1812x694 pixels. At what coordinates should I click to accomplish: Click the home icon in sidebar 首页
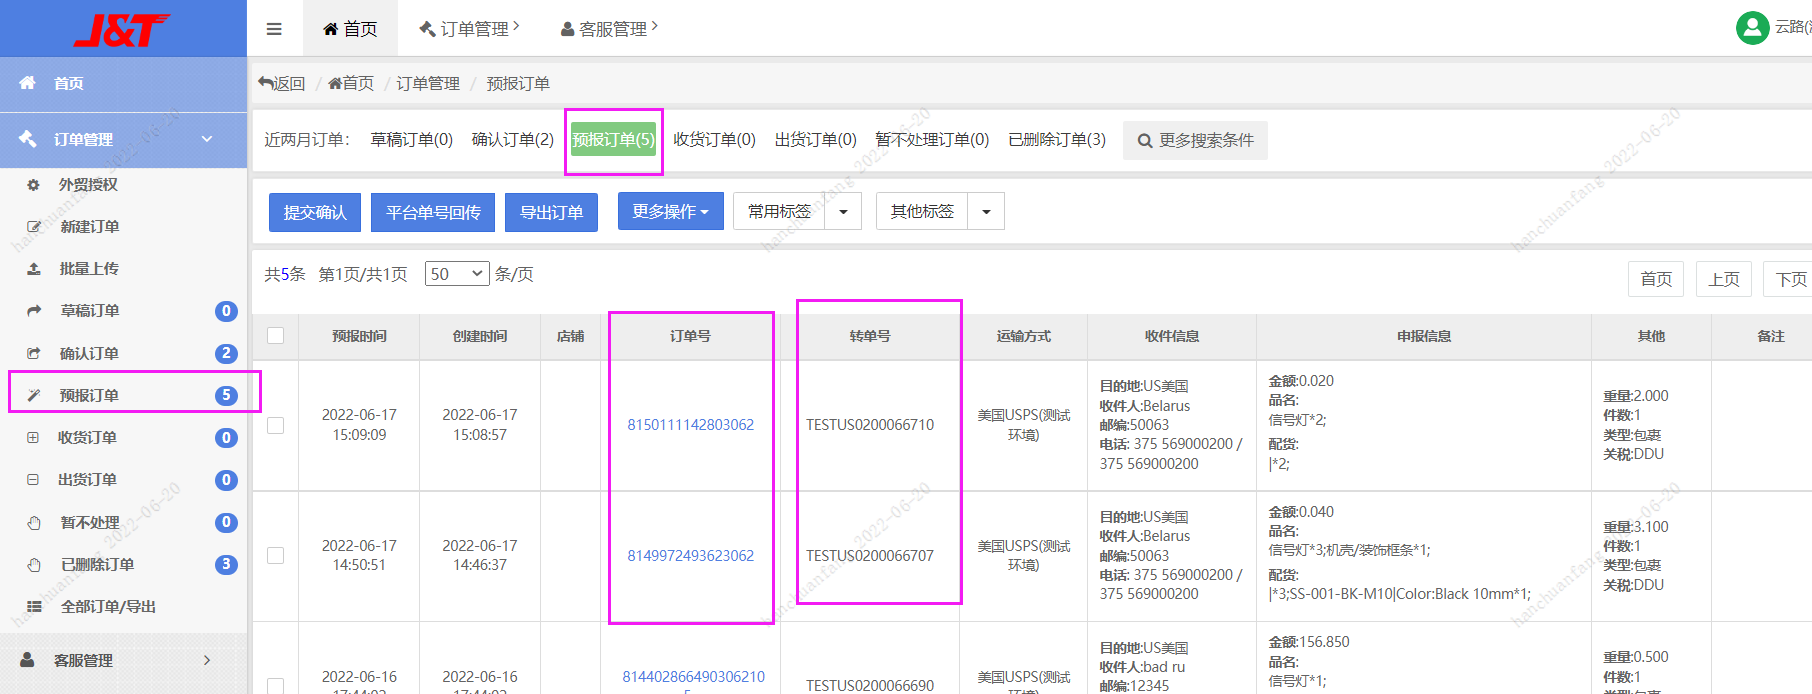tap(27, 83)
